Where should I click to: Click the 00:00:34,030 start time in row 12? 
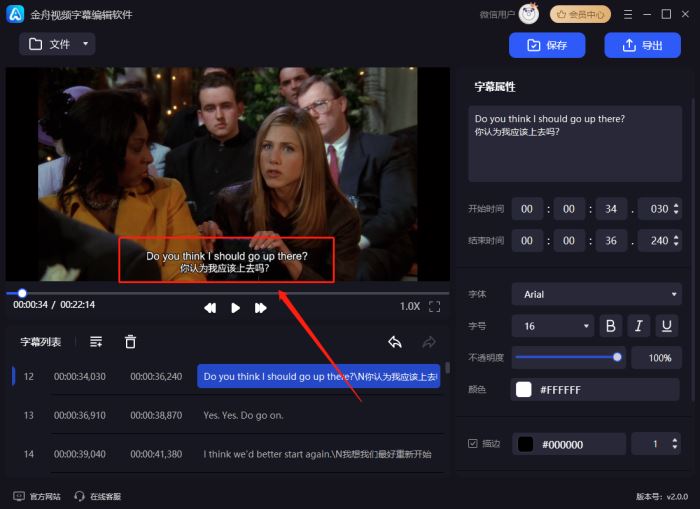(80, 376)
